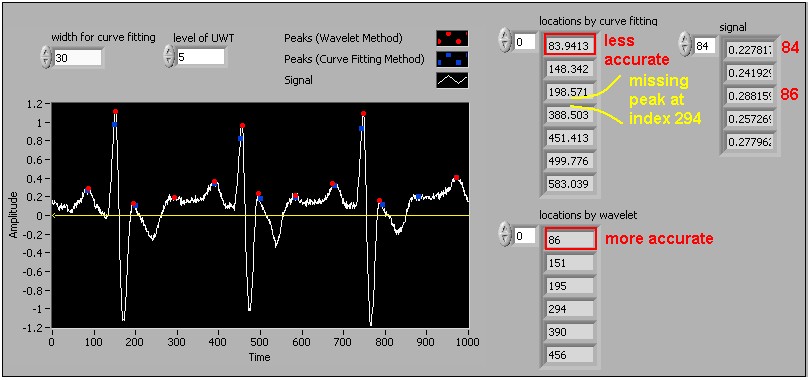Select the signal value 0.25726

coord(749,119)
